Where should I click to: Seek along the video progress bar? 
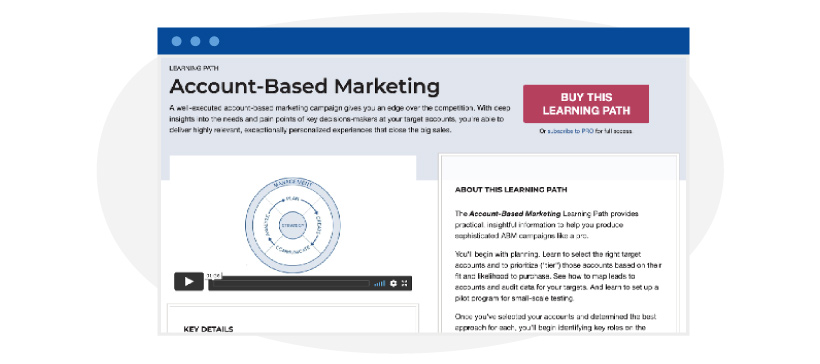tap(291, 283)
